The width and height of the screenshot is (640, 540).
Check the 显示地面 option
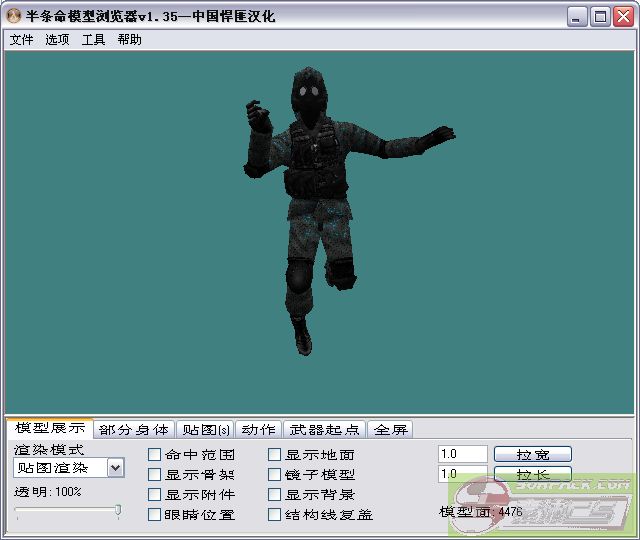(275, 455)
